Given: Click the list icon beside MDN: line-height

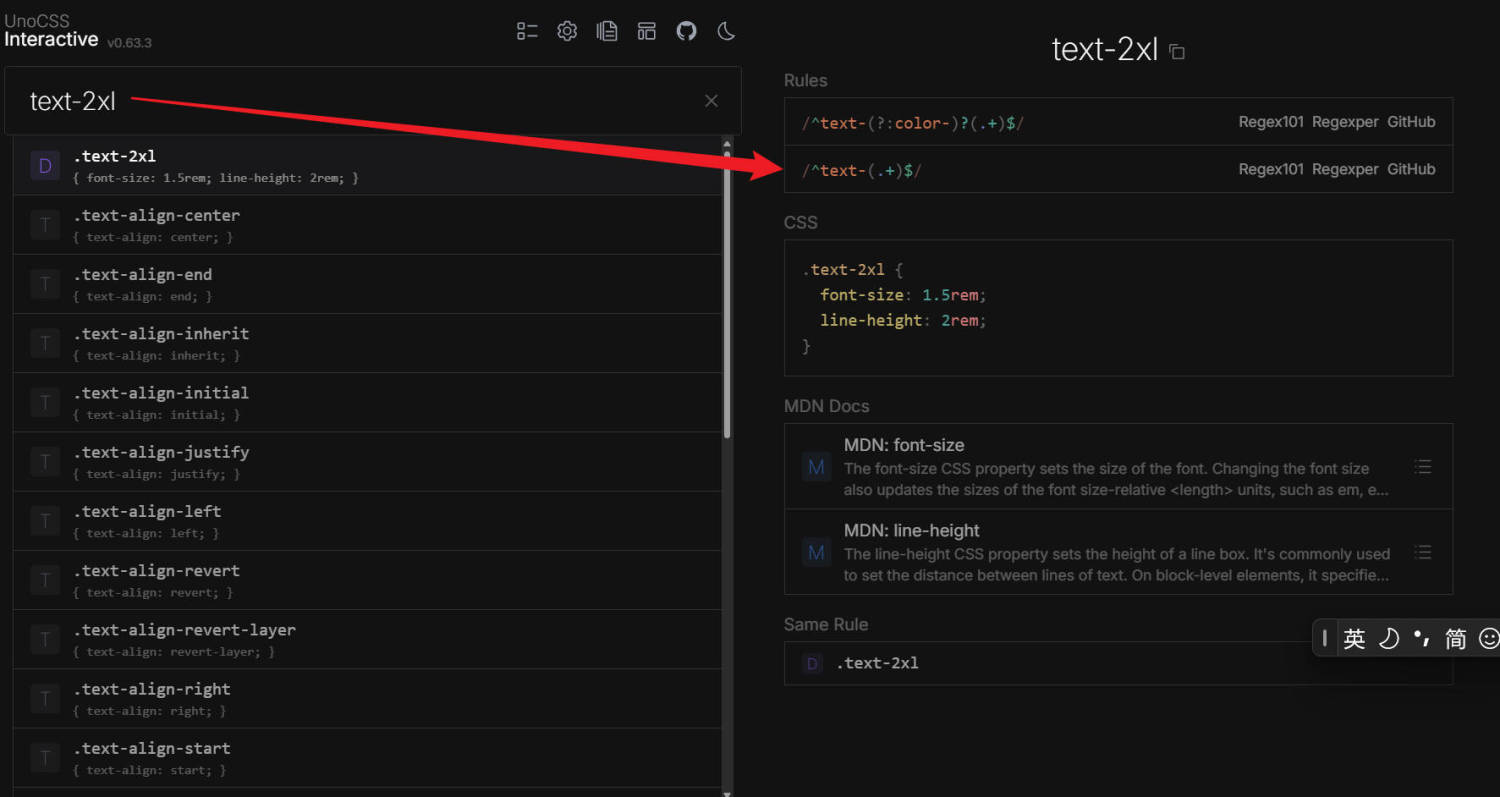Looking at the screenshot, I should [1423, 552].
